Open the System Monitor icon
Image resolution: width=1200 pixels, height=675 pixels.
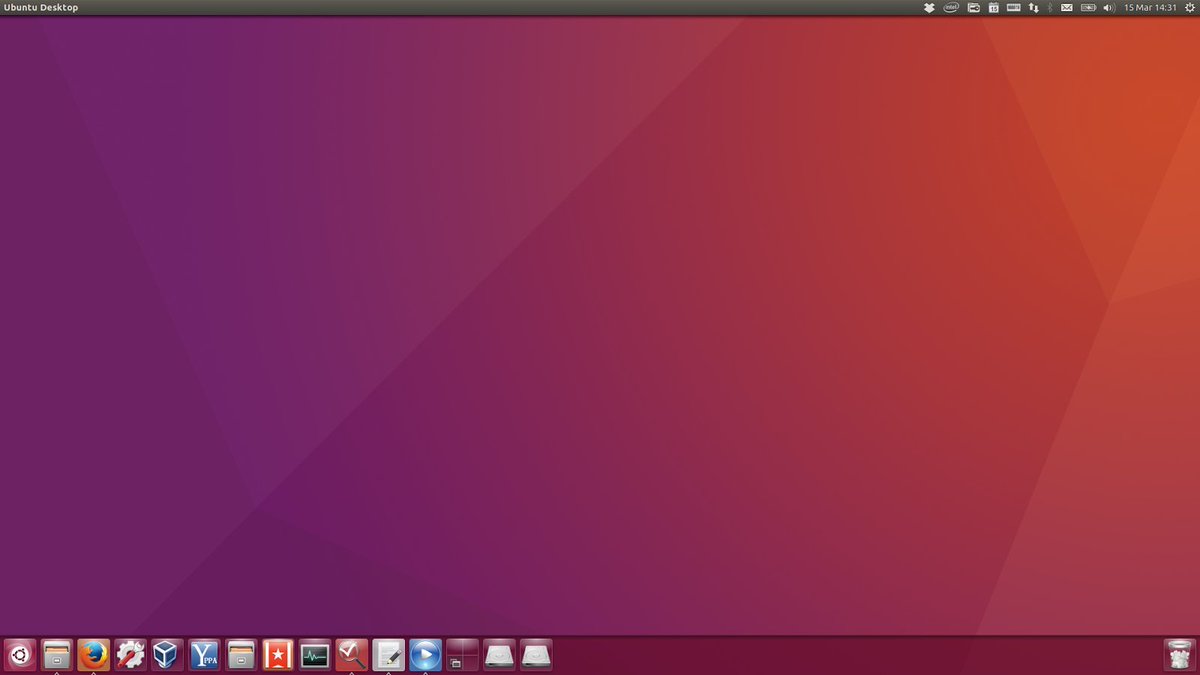315,655
